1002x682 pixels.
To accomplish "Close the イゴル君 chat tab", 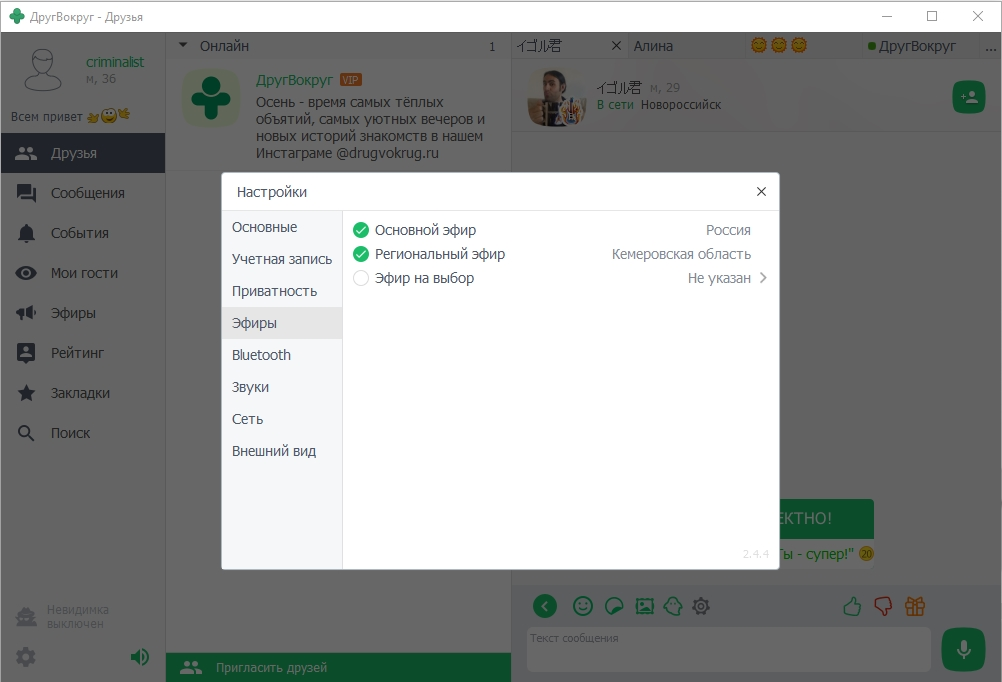I will coord(616,46).
